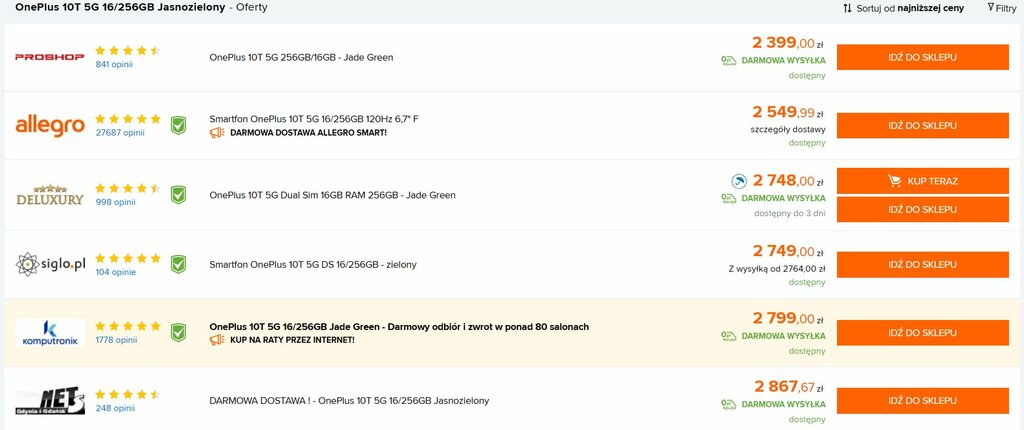Open the 27687 opinii reviews link
The width and height of the screenshot is (1024, 430).
click(120, 133)
